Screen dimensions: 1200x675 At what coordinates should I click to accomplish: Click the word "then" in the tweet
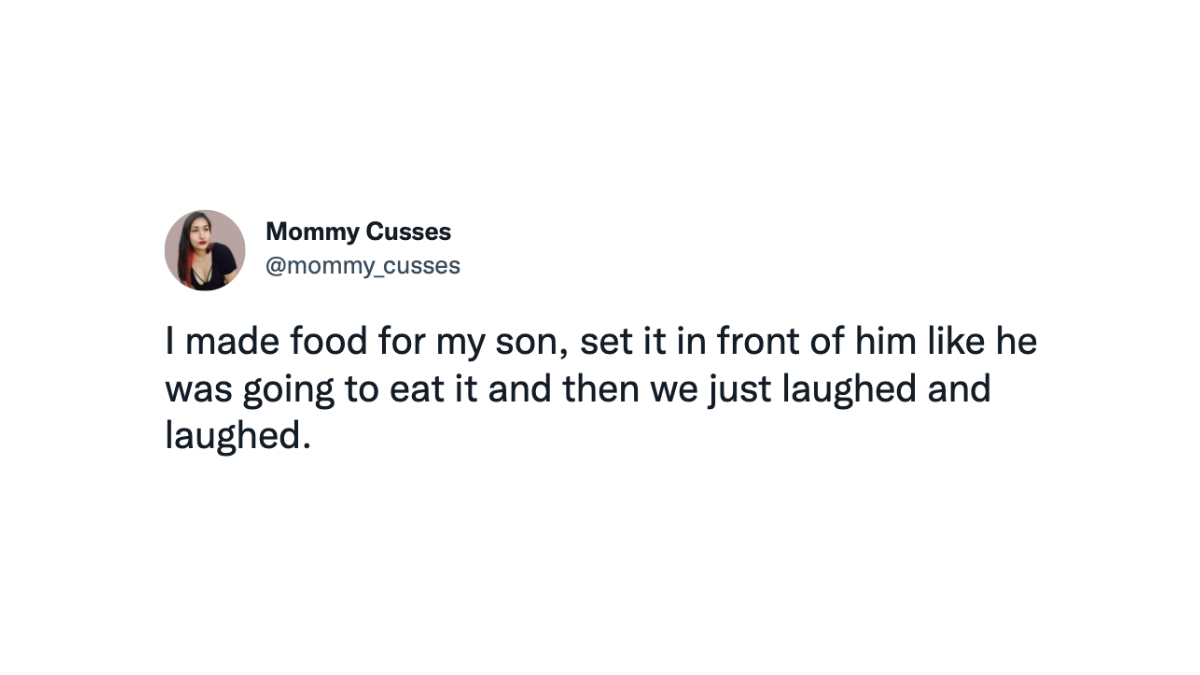click(604, 389)
